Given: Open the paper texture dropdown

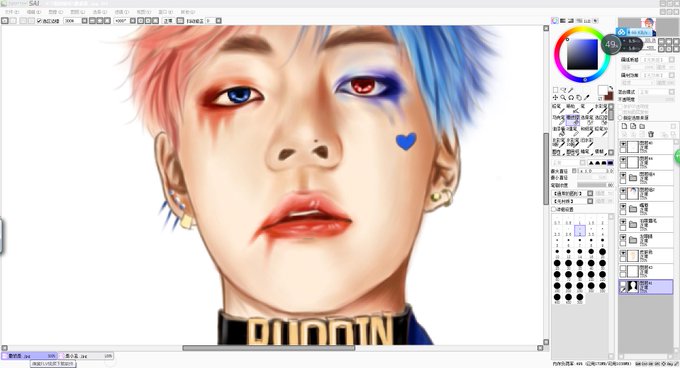Looking at the screenshot, I should tap(672, 59).
